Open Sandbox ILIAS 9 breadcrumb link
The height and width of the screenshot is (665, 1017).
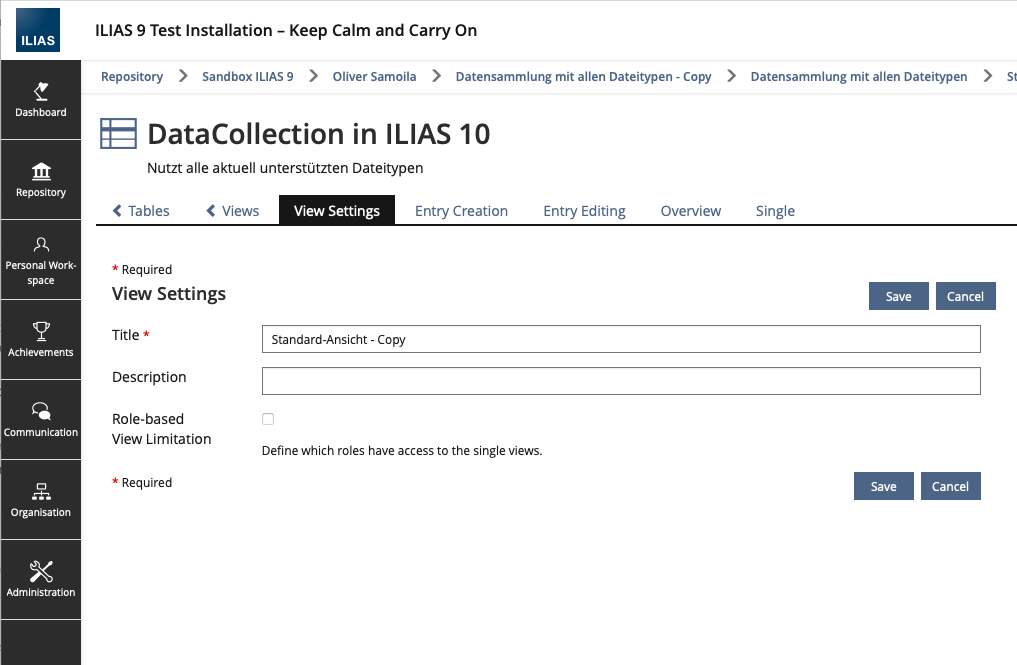pos(247,76)
